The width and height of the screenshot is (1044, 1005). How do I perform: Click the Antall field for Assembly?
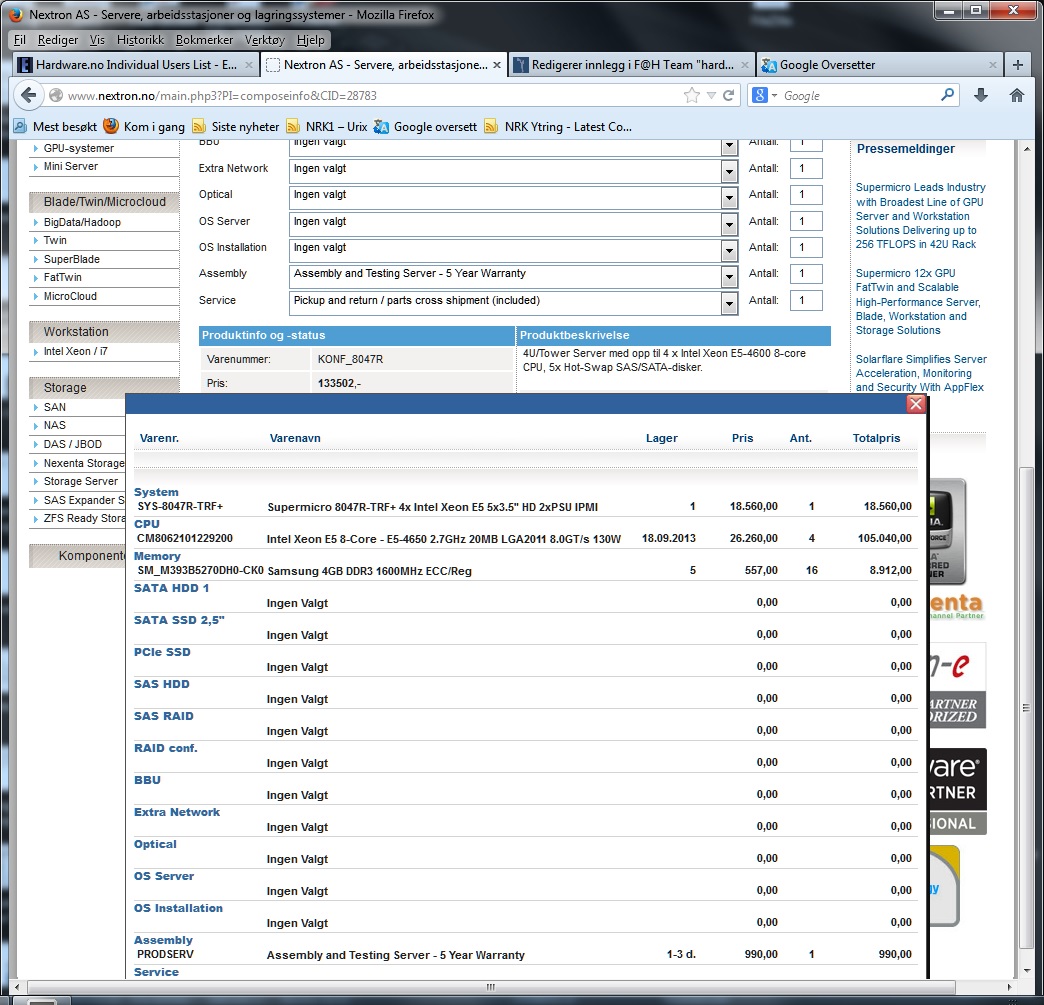pos(806,274)
